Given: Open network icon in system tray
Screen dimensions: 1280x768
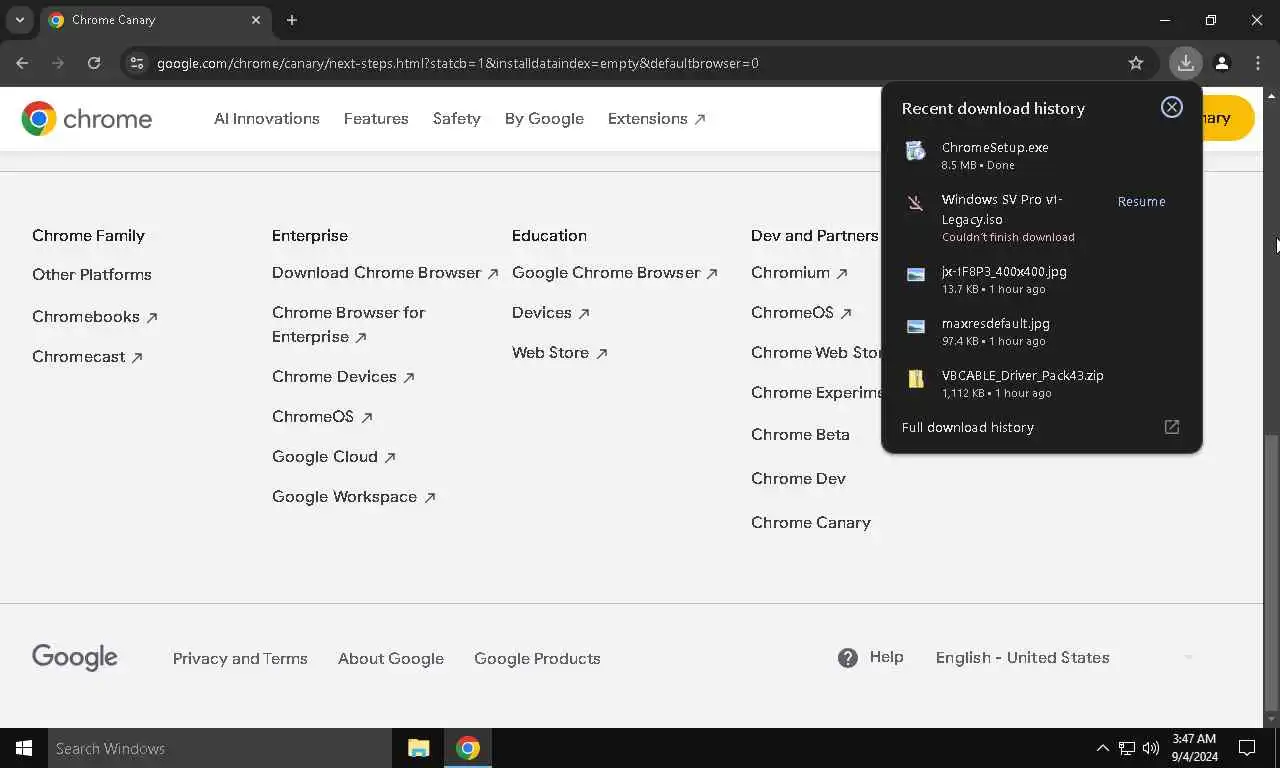Looking at the screenshot, I should (1127, 748).
